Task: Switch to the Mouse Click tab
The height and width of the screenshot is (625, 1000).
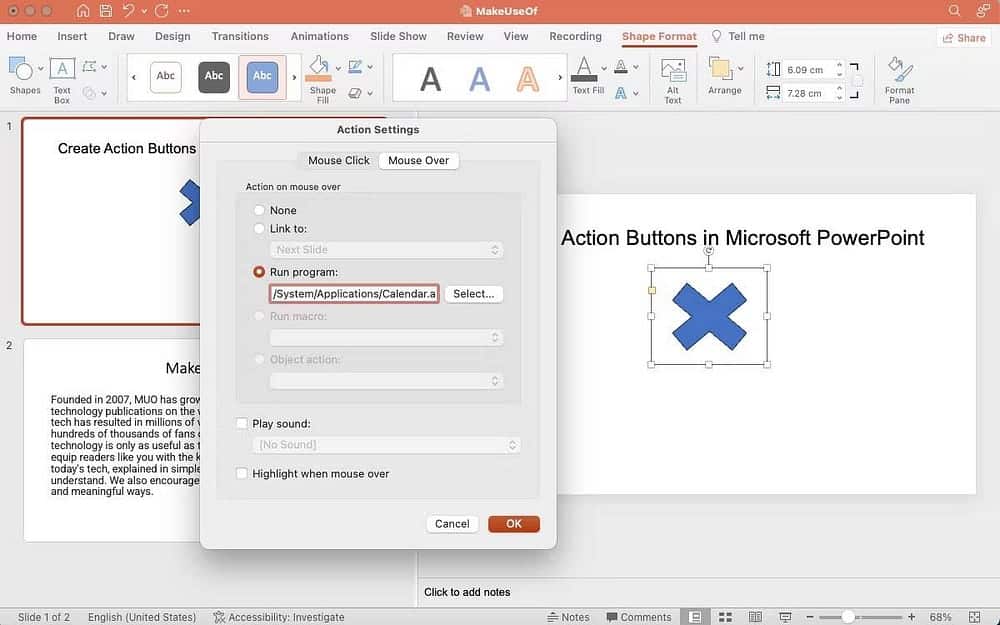Action: pyautogui.click(x=338, y=160)
